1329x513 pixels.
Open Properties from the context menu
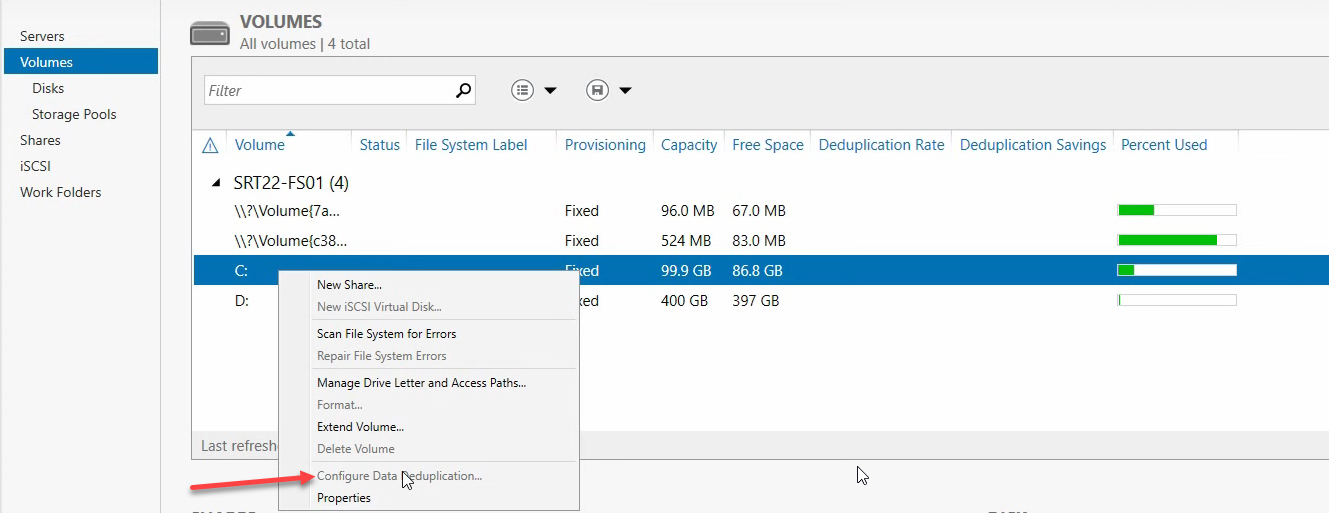tap(343, 498)
